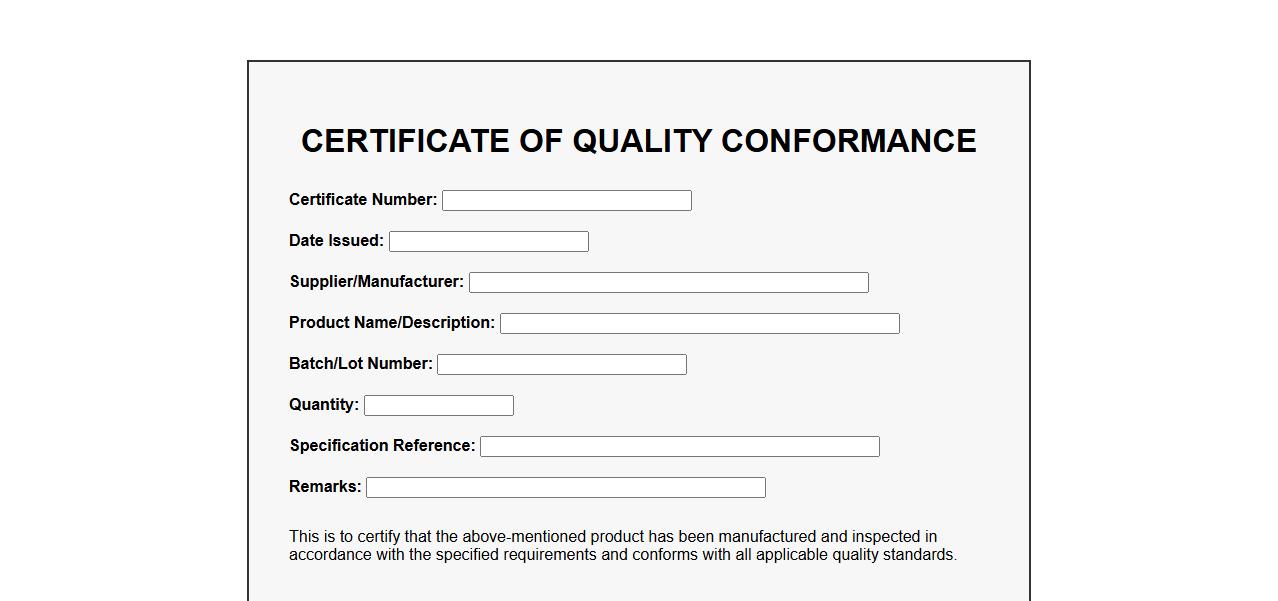Select the Supplier/Manufacturer input field
Screen dimensions: 1278x601
coord(668,283)
